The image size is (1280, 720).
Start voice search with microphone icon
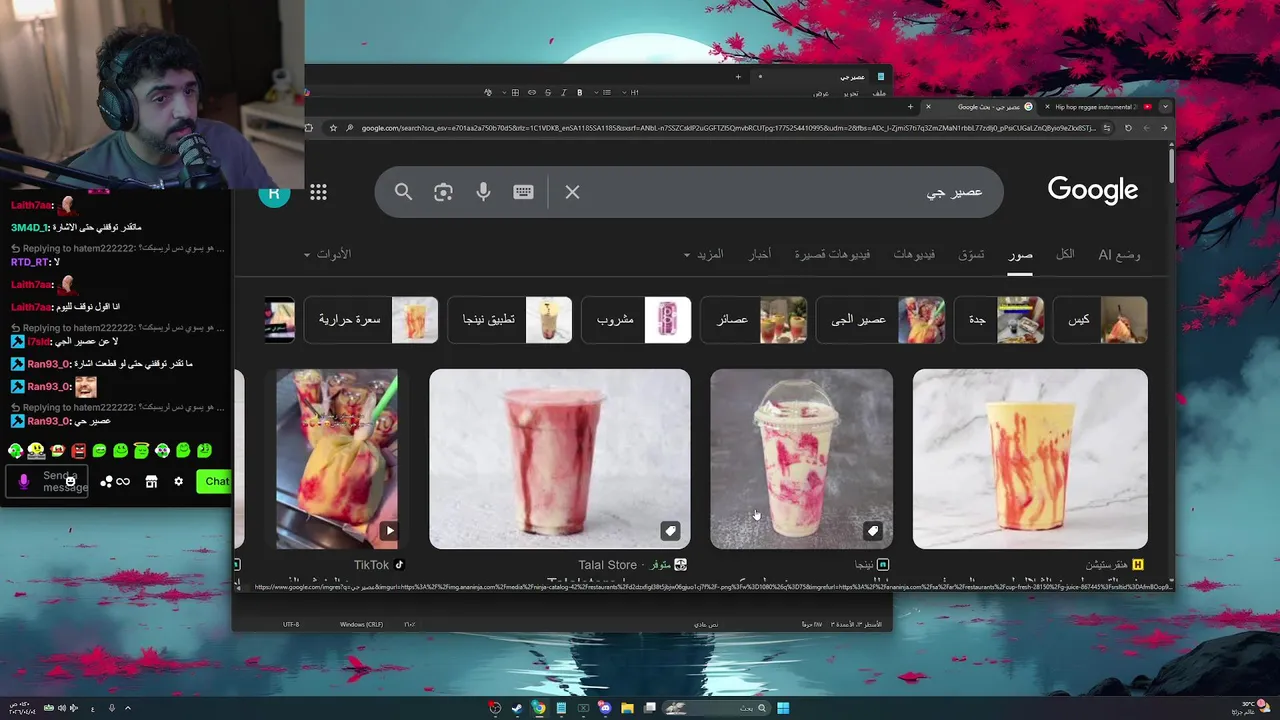[x=483, y=192]
